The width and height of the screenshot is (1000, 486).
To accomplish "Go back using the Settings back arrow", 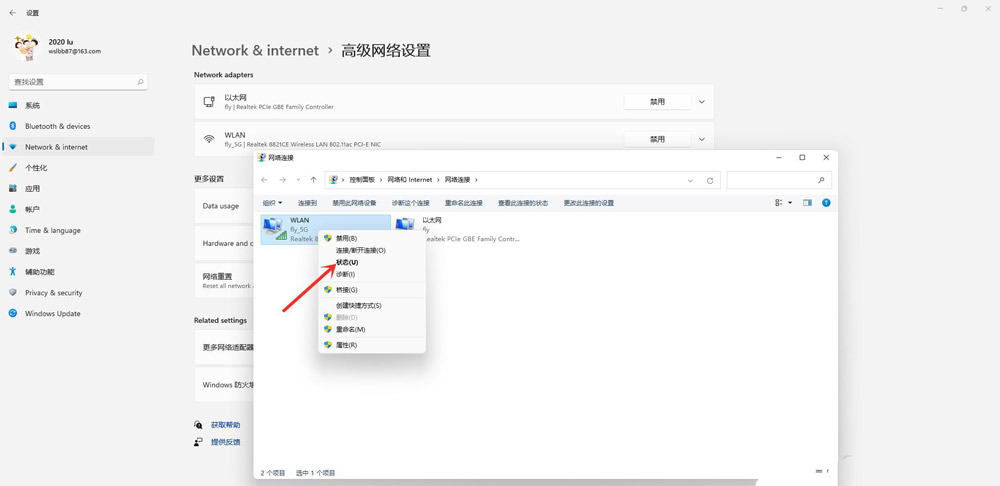I will tap(13, 13).
